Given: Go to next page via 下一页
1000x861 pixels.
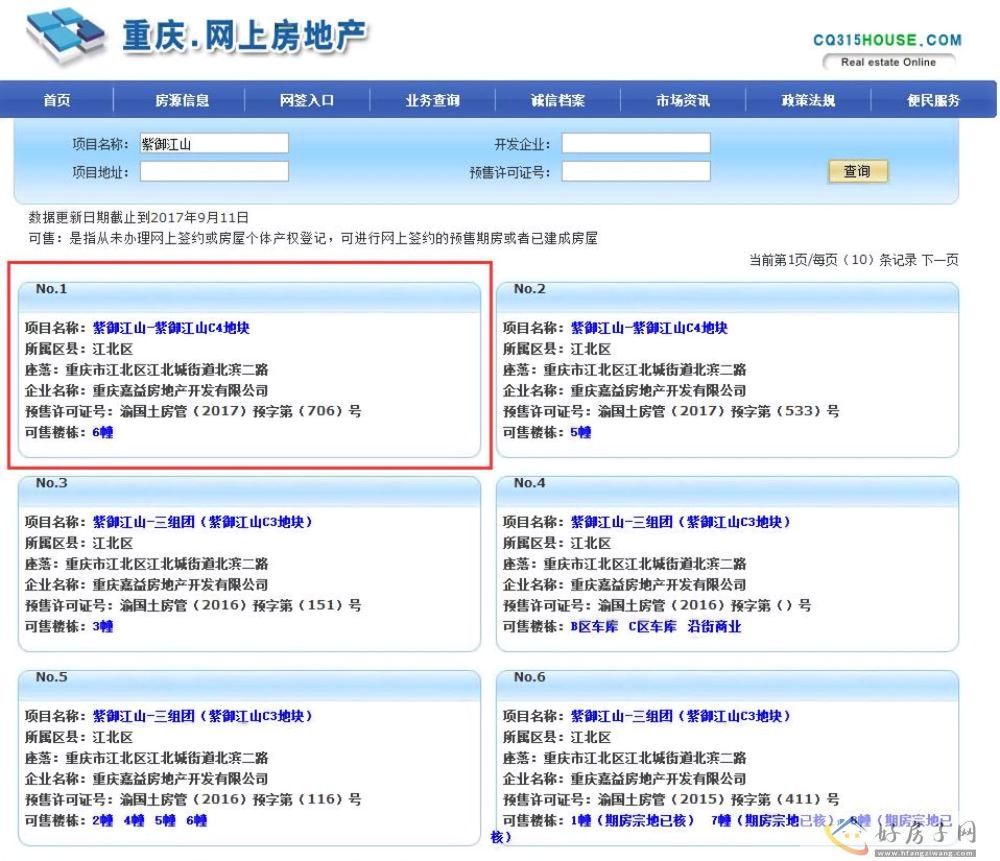Looking at the screenshot, I should pos(939,260).
